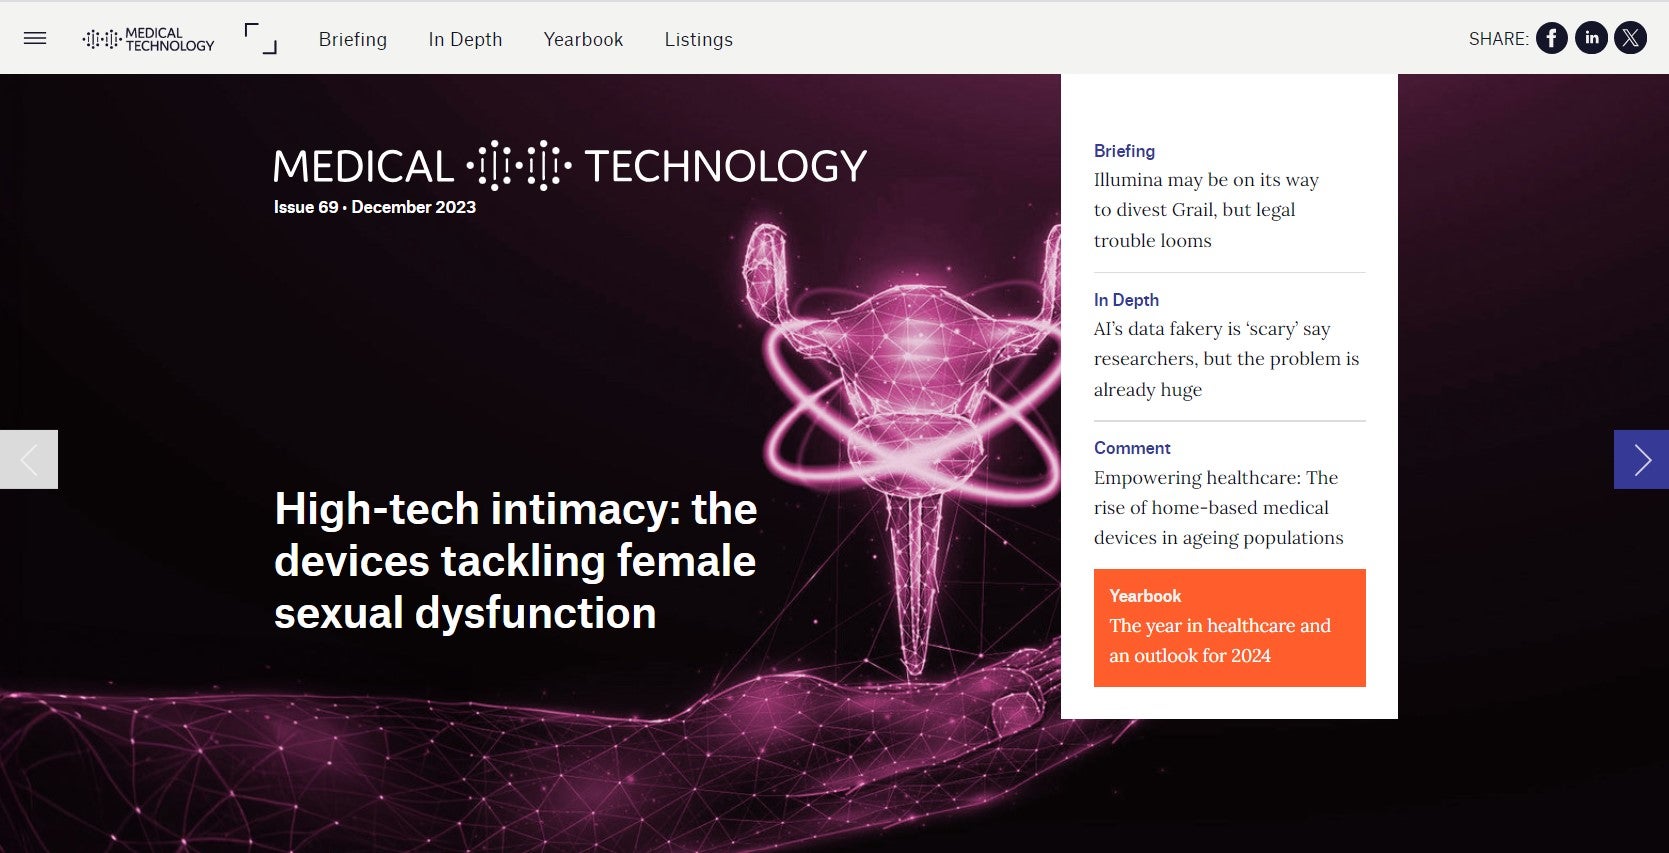Open the In Depth menu item
The width and height of the screenshot is (1669, 853).
tap(465, 39)
